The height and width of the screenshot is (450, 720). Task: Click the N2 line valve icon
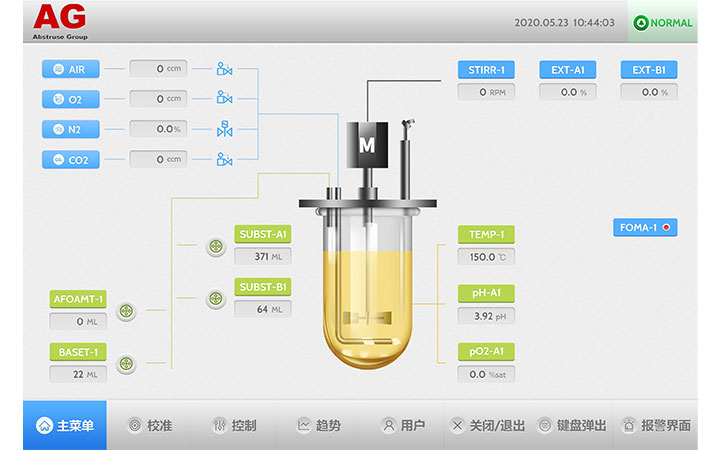click(225, 129)
